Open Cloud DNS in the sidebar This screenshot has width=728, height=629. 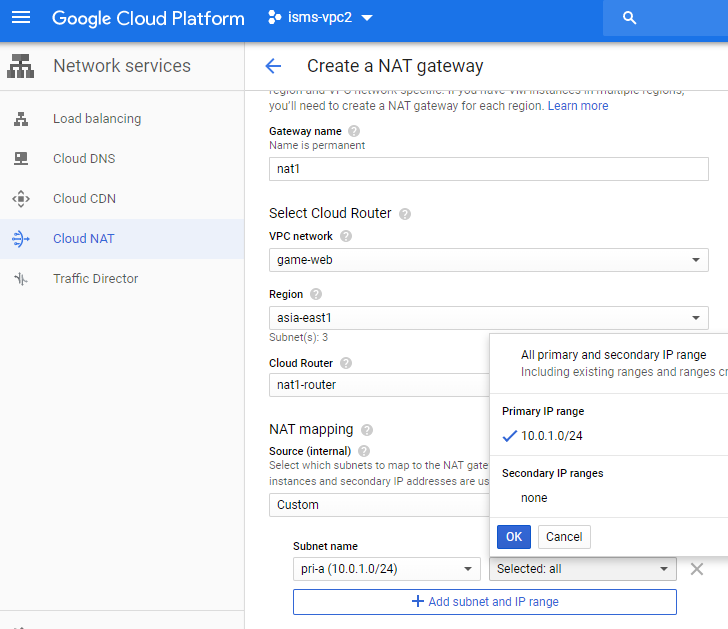tap(84, 159)
